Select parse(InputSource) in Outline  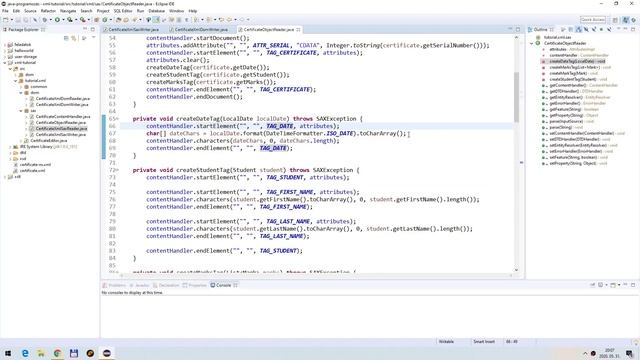click(566, 121)
